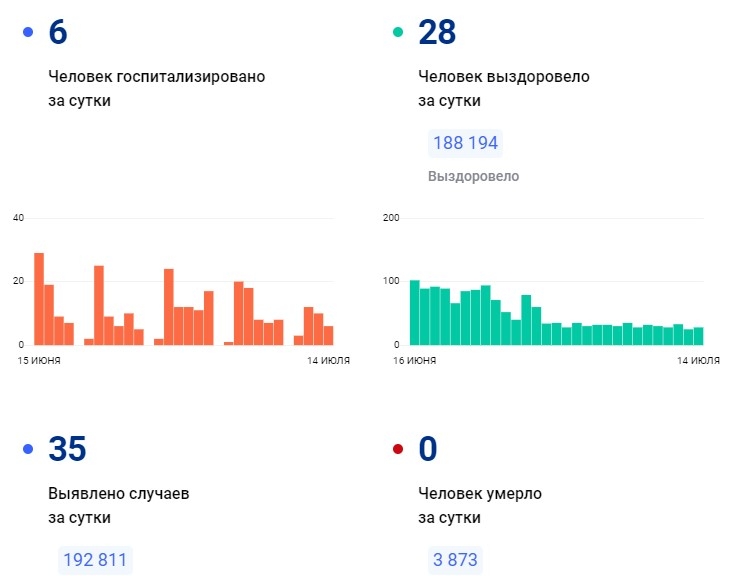Click the large number 28 recovered today
Screen dimensions: 749x576
pos(437,33)
